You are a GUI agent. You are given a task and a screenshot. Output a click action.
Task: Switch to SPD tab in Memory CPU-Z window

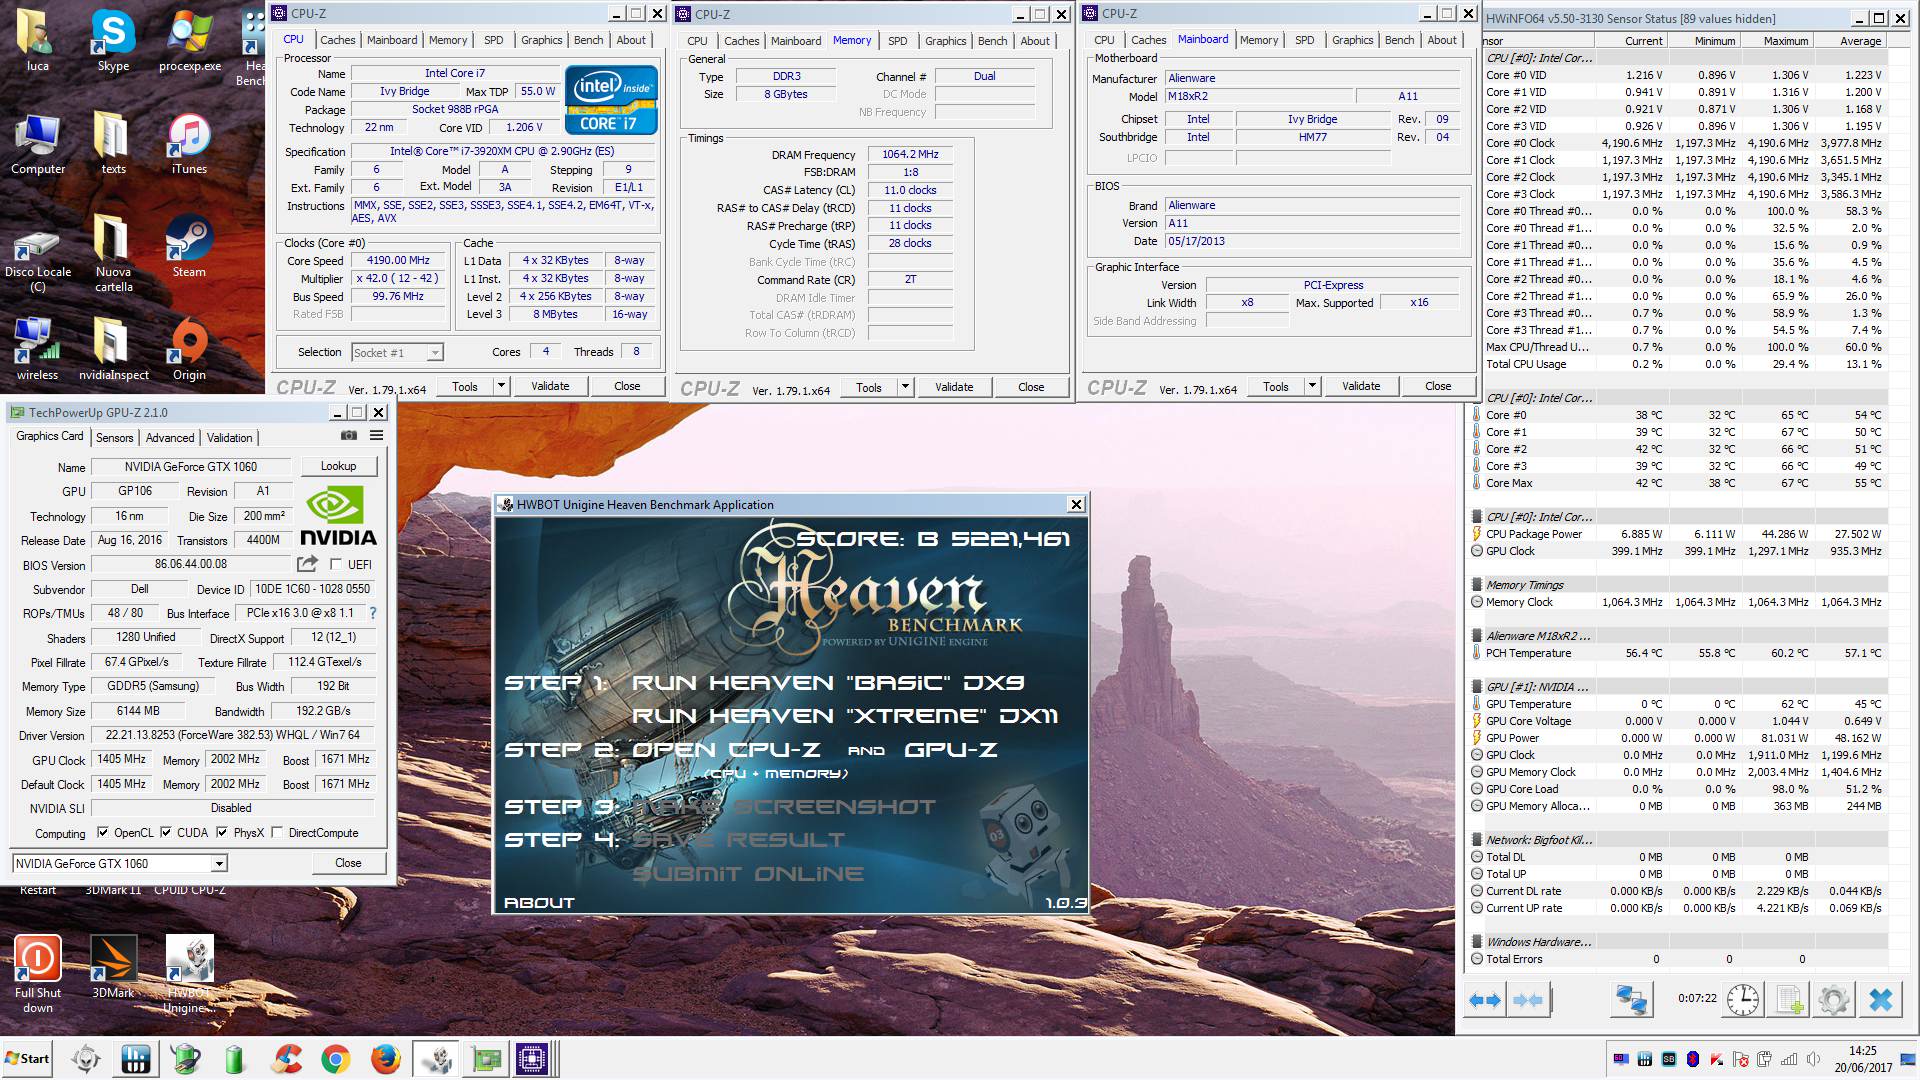coord(897,41)
